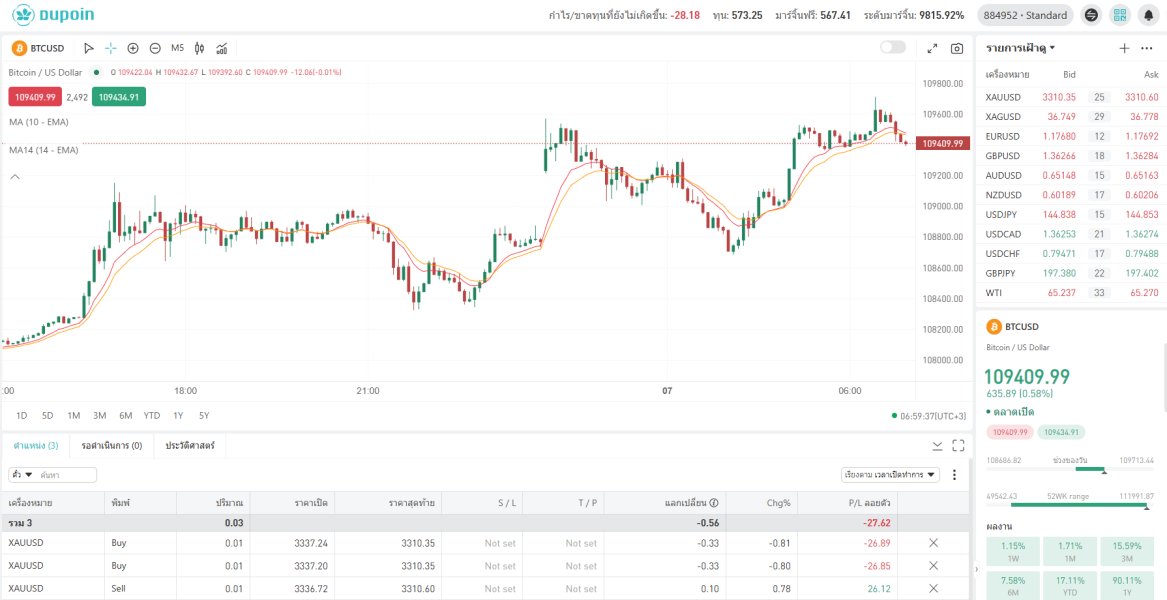Select the crosshair cursor tool
The height and width of the screenshot is (600, 1167).
click(x=111, y=48)
